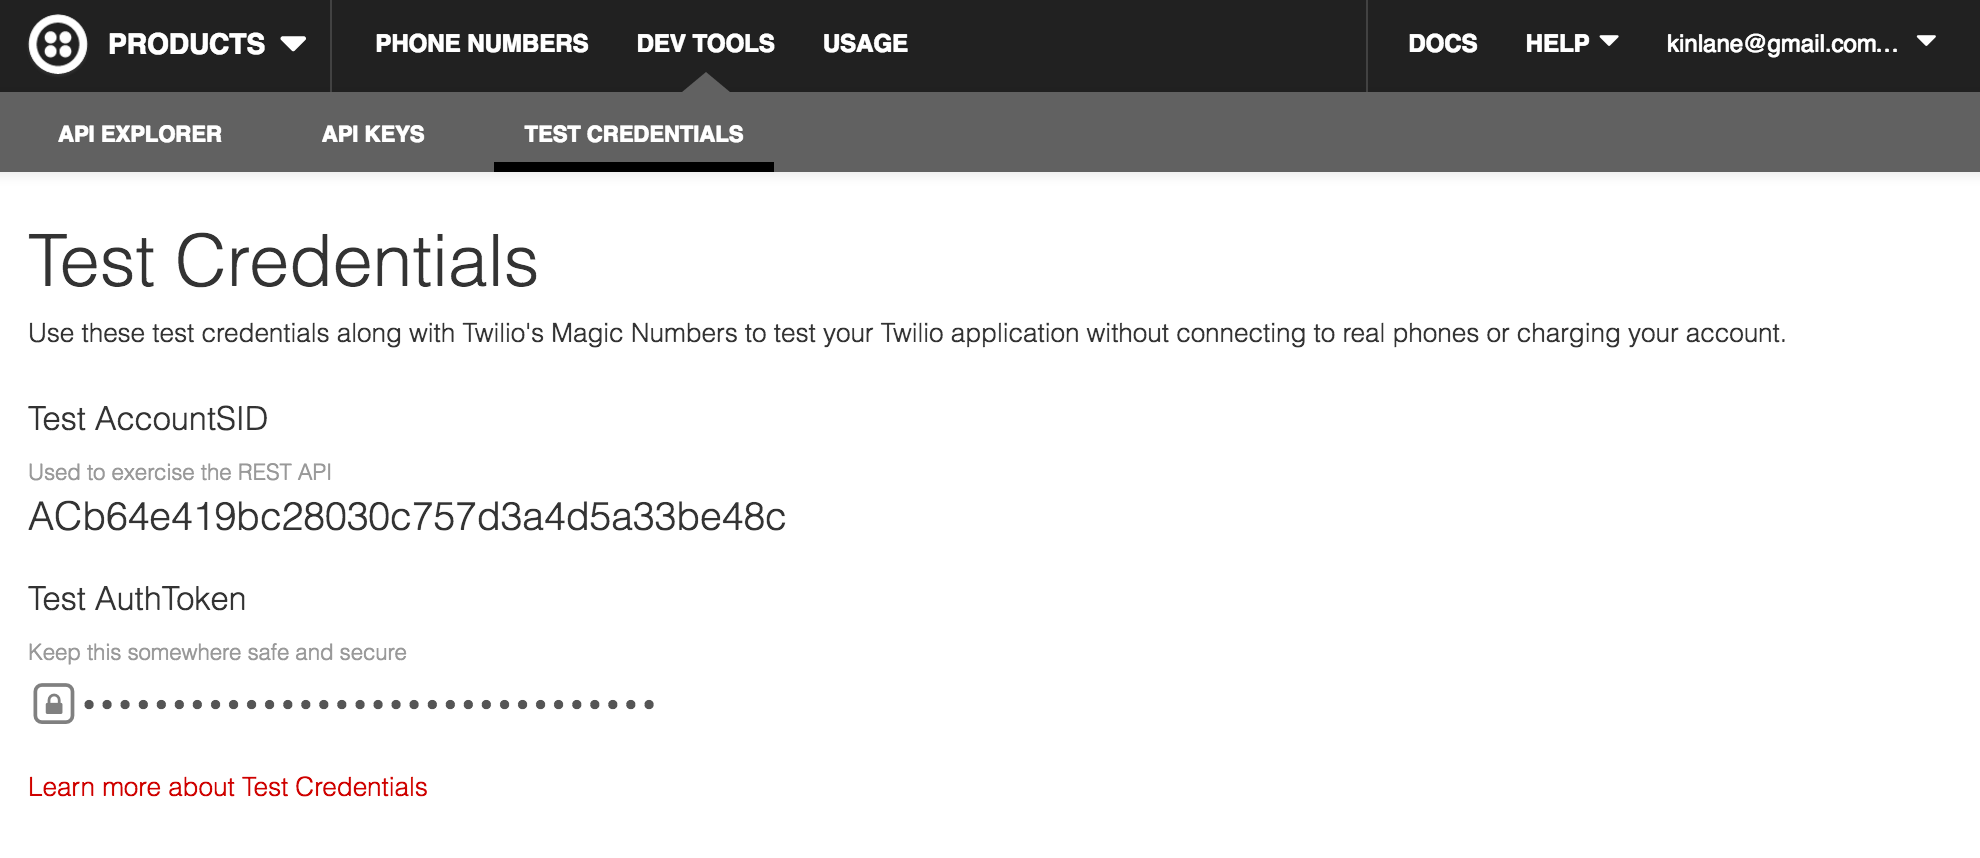
Task: Open Learn more about Test Credentials link
Action: tap(228, 787)
